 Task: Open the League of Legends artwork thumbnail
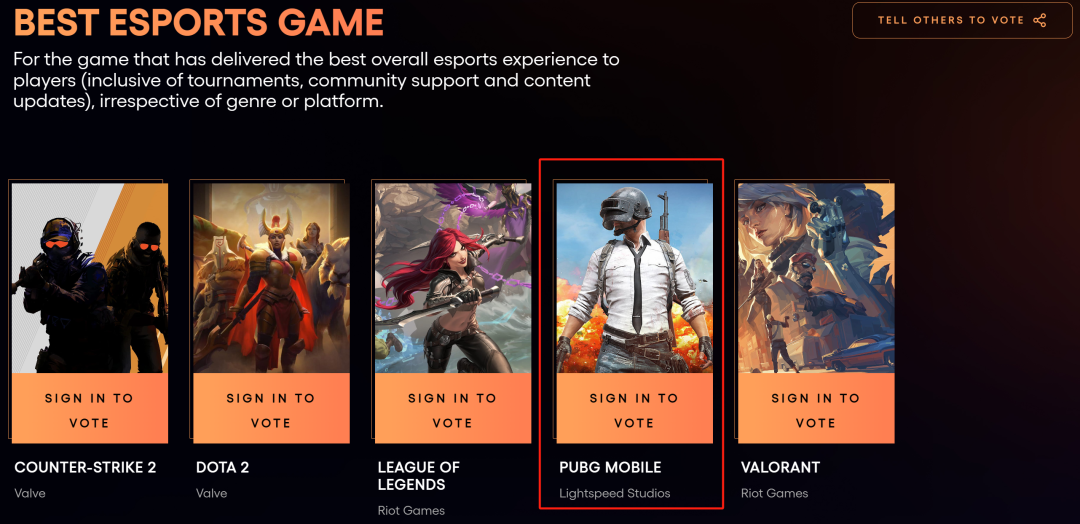[x=453, y=278]
